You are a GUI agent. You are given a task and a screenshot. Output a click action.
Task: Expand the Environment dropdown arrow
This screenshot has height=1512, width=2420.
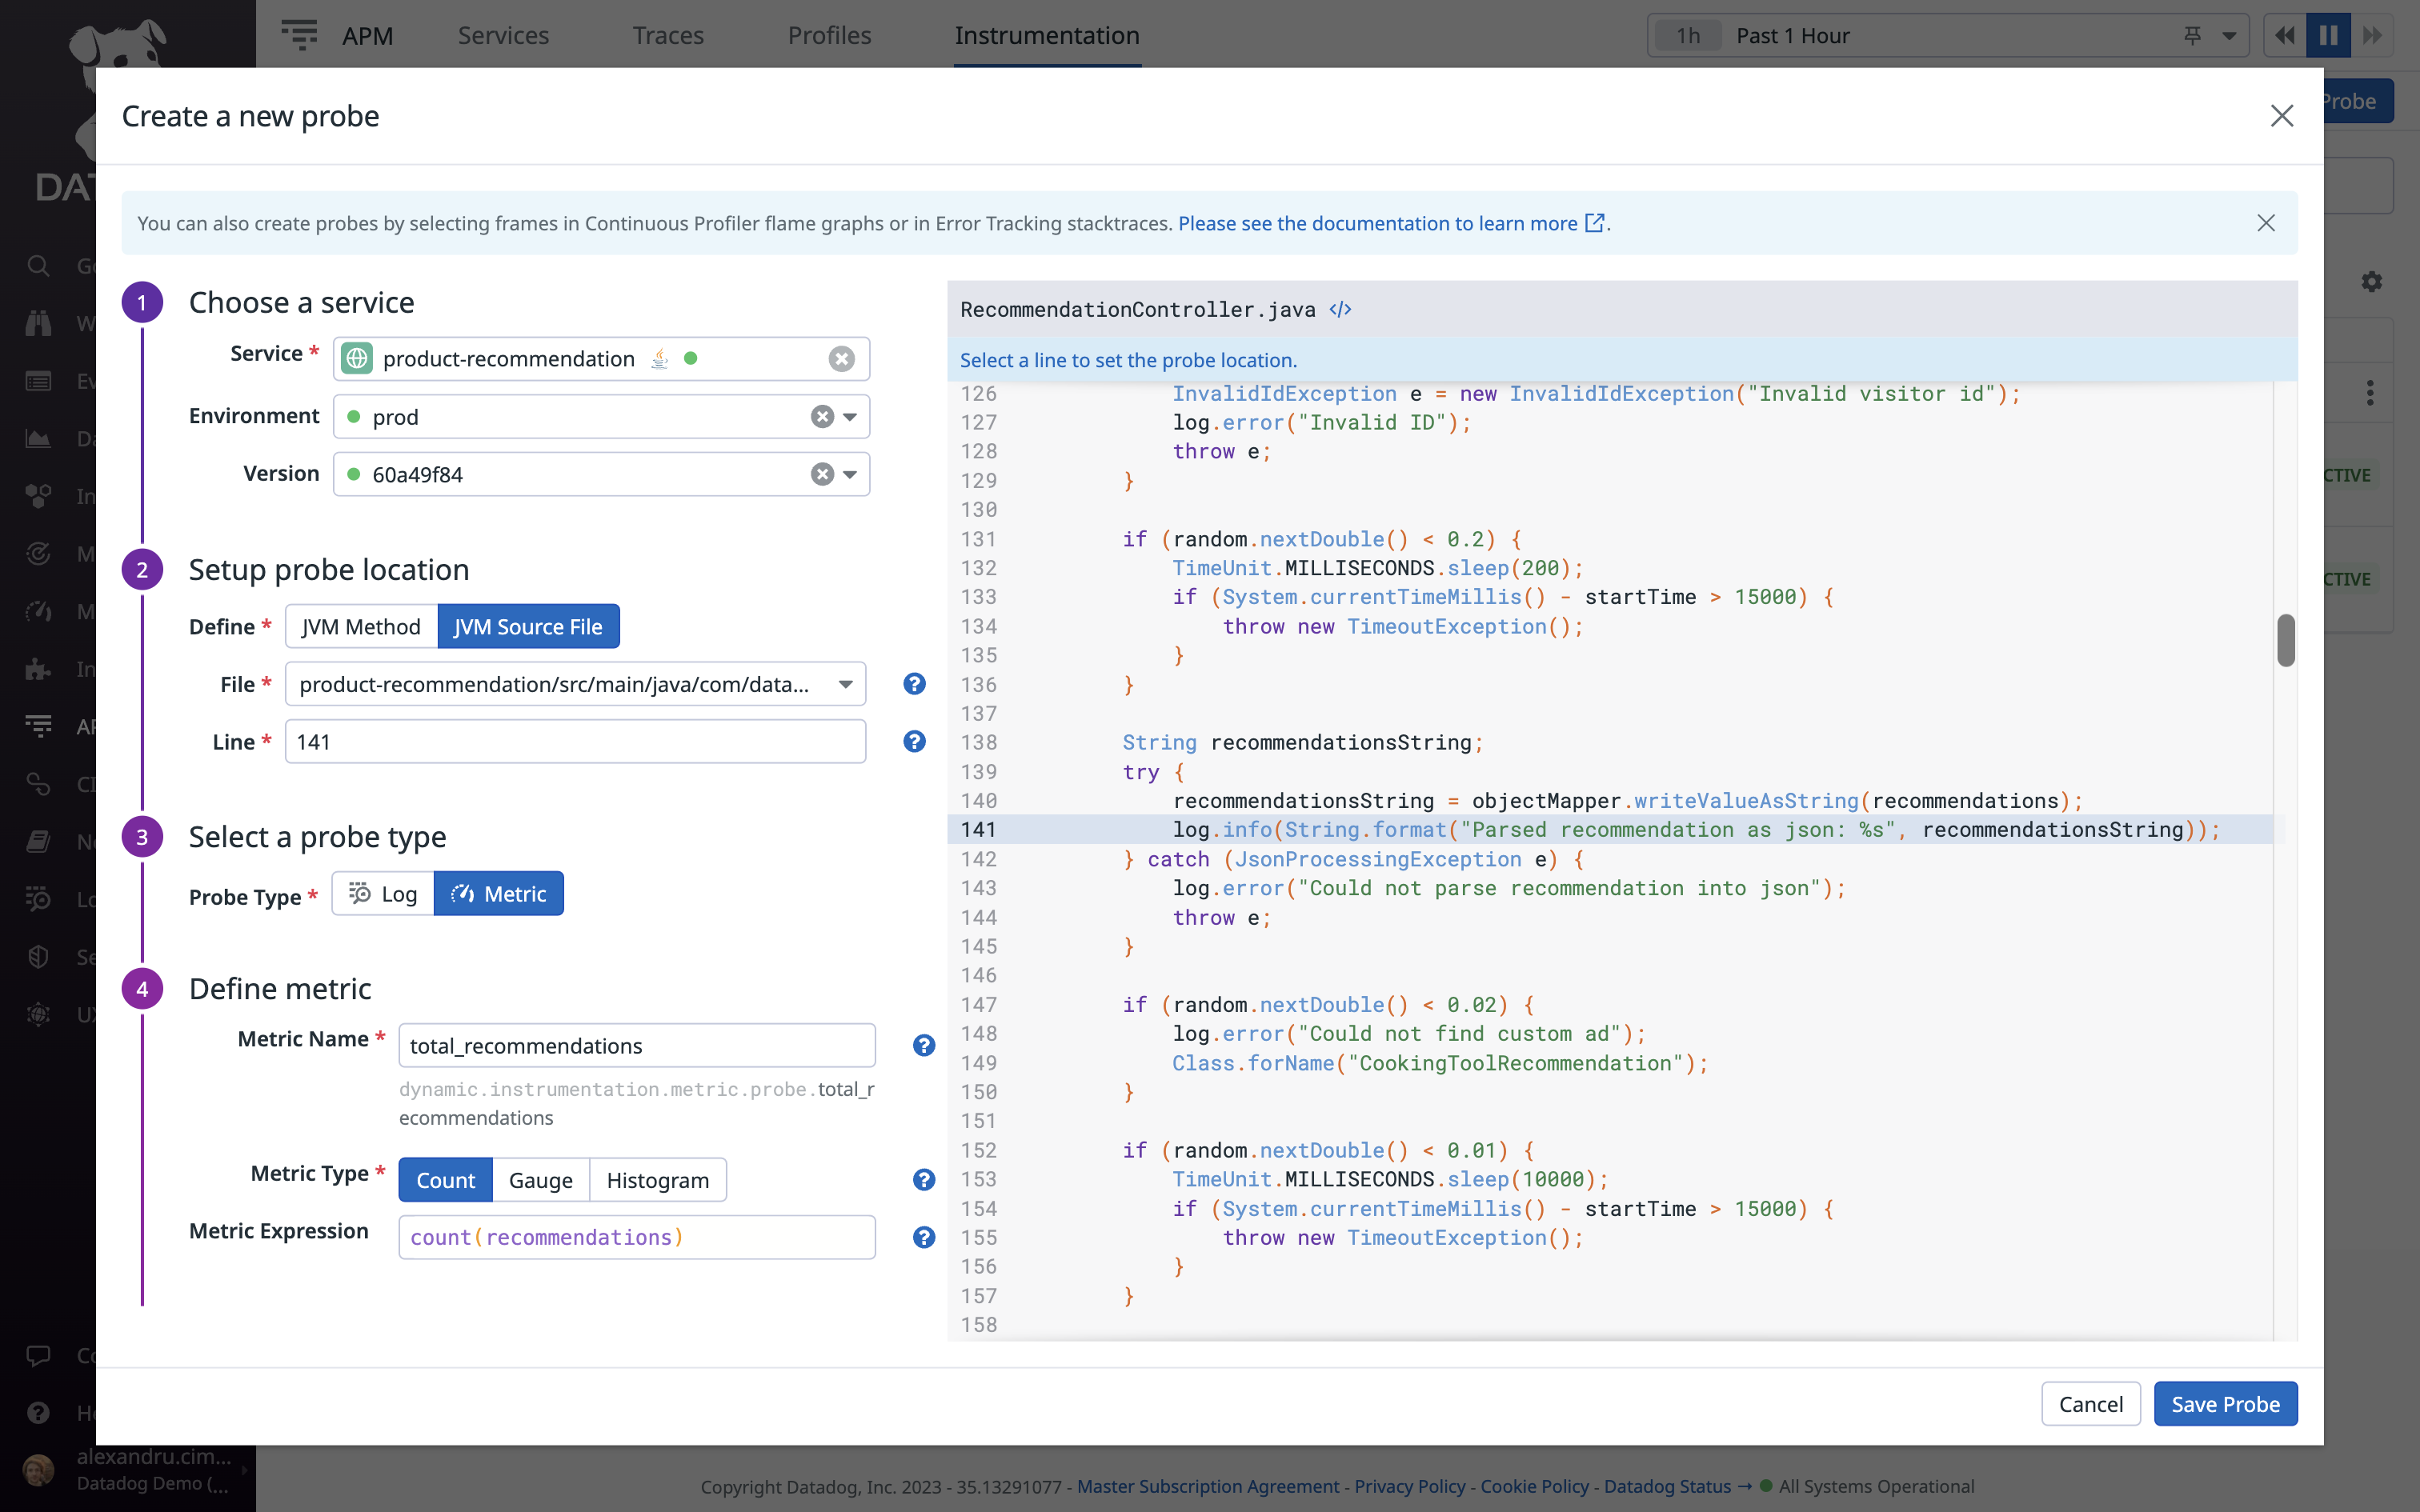(850, 417)
